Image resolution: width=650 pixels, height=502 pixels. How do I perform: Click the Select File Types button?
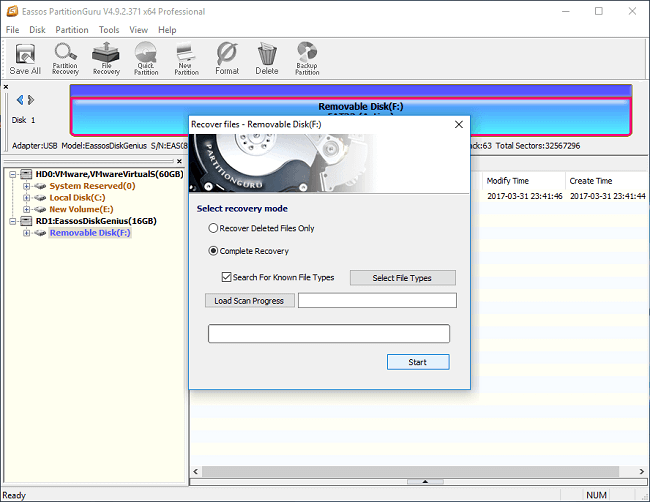403,278
